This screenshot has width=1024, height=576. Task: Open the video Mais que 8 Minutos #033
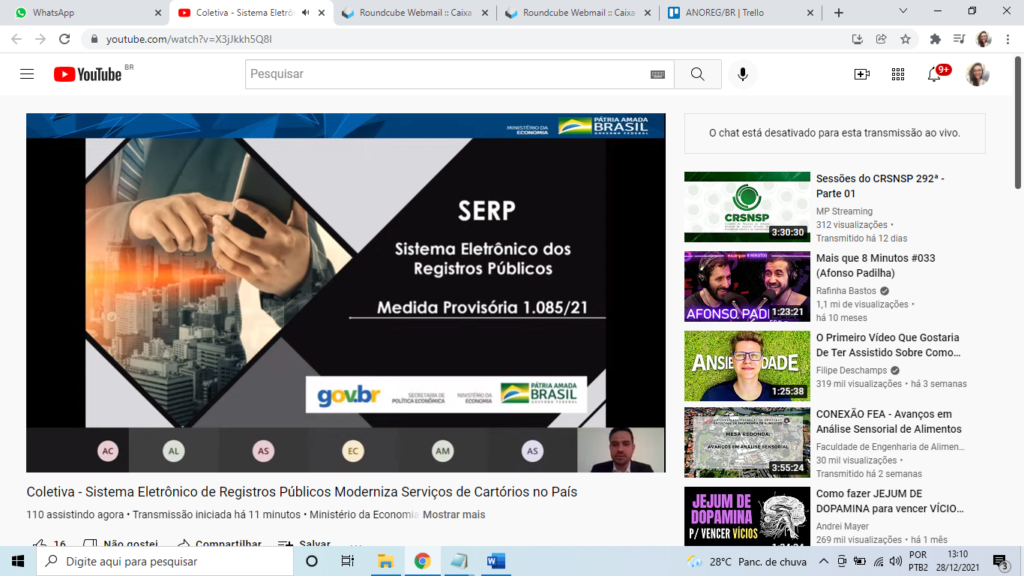click(x=875, y=265)
